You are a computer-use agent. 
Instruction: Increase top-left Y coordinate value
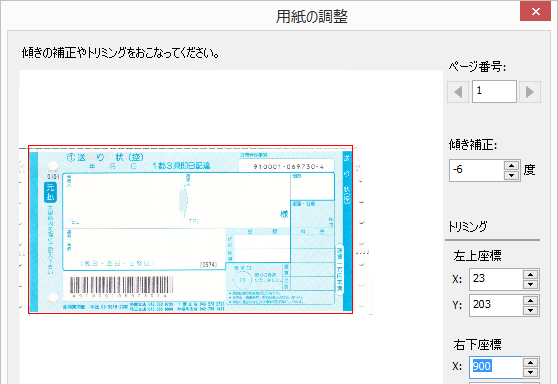click(531, 300)
